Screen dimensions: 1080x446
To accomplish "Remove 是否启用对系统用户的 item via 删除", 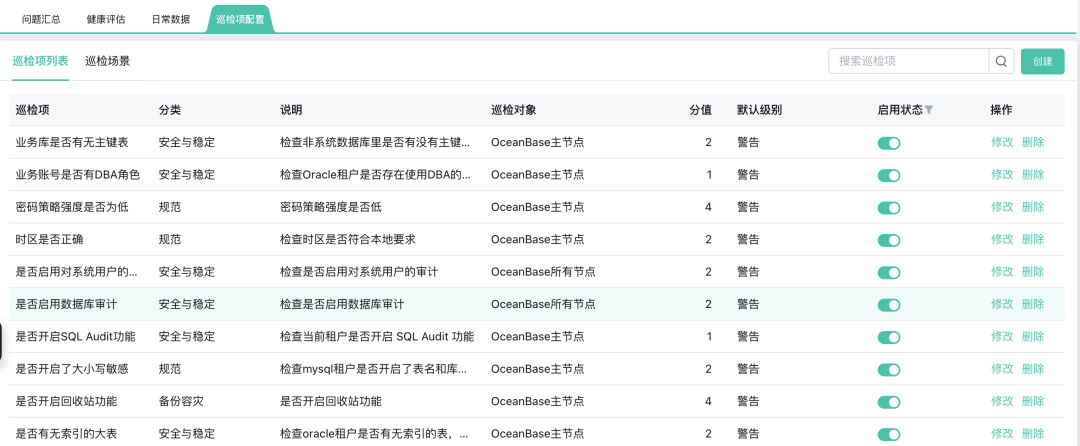I will tap(1033, 272).
